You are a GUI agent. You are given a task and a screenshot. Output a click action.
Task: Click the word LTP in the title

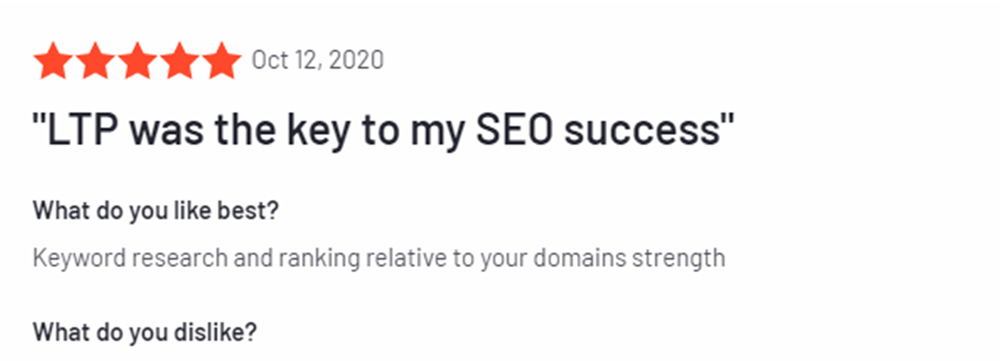pyautogui.click(x=87, y=128)
